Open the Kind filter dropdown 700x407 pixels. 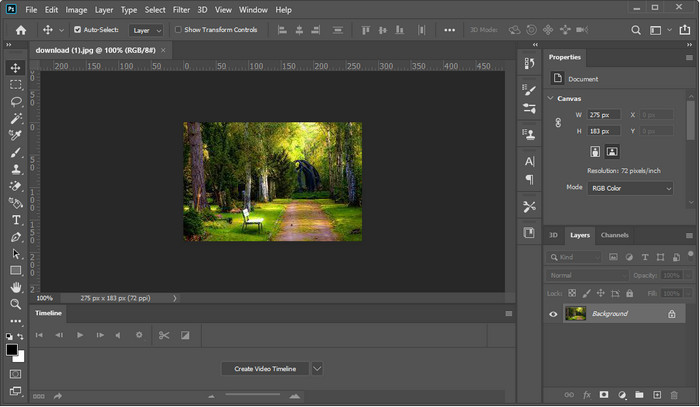574,257
